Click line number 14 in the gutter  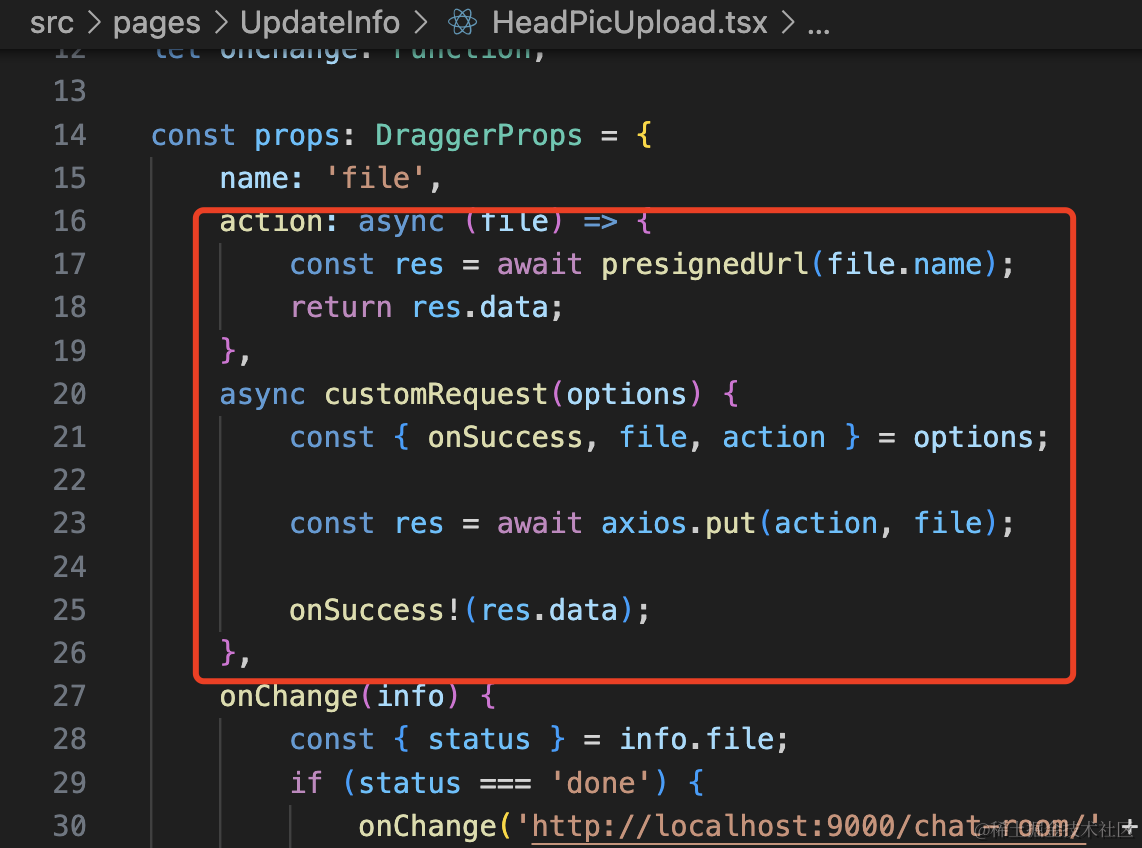click(x=69, y=135)
